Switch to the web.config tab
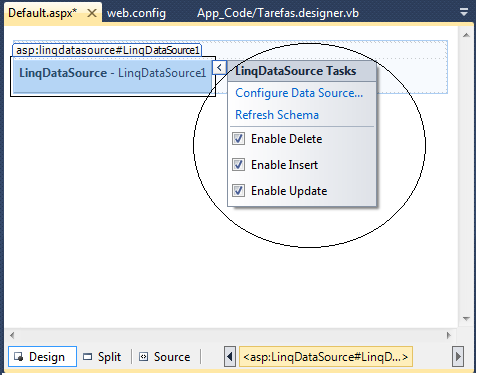The width and height of the screenshot is (481, 375). [x=136, y=13]
